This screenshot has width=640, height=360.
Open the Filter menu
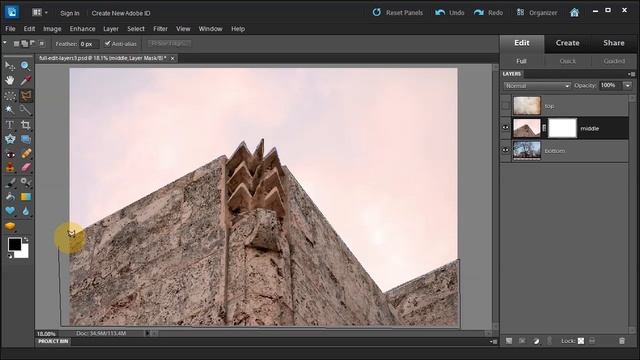pos(160,29)
